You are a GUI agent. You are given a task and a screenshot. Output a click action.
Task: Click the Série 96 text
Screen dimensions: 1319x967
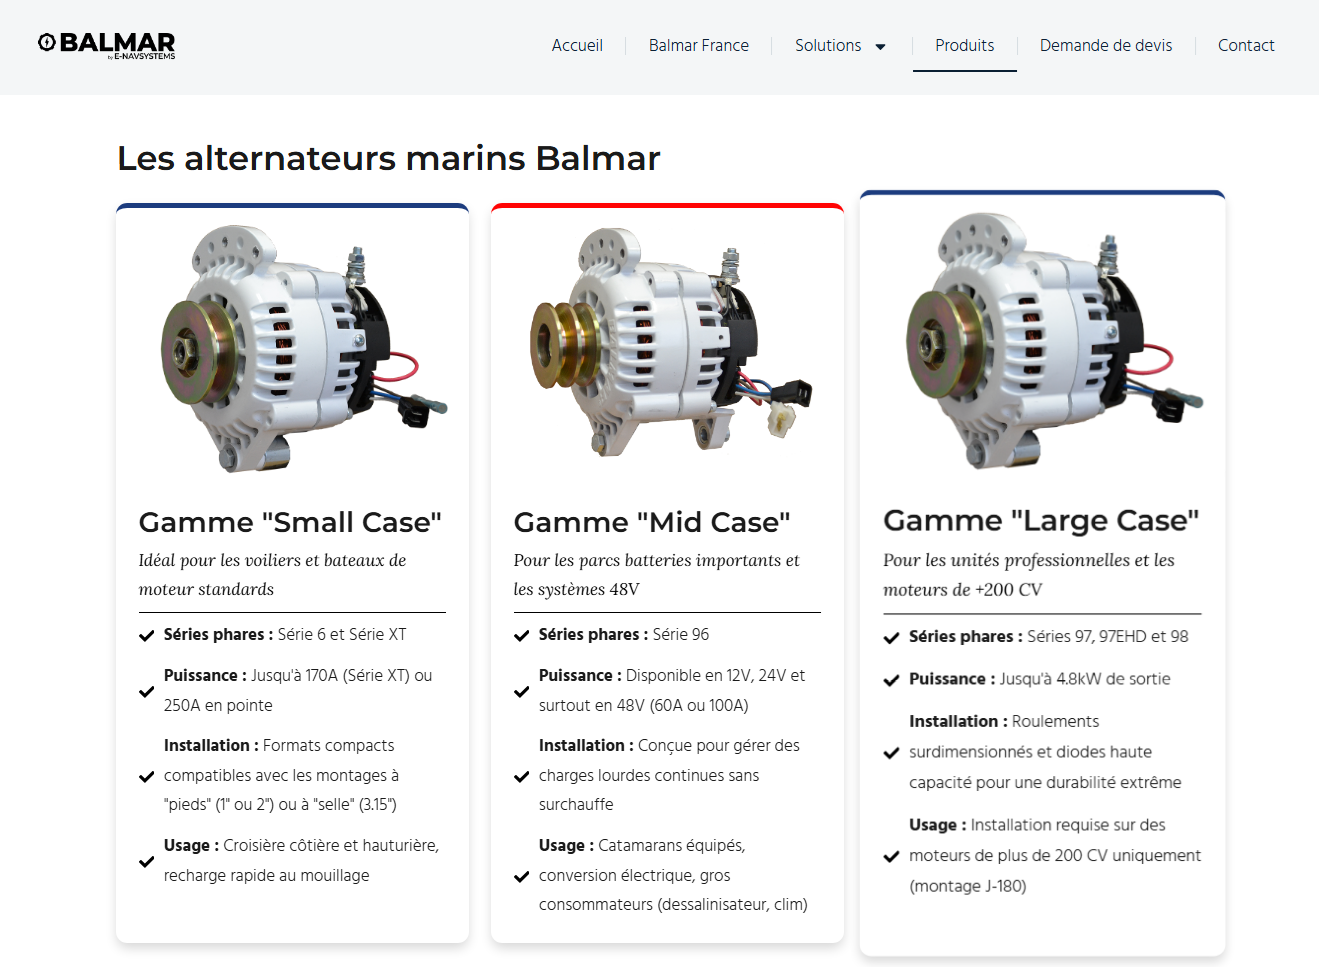pyautogui.click(x=680, y=634)
